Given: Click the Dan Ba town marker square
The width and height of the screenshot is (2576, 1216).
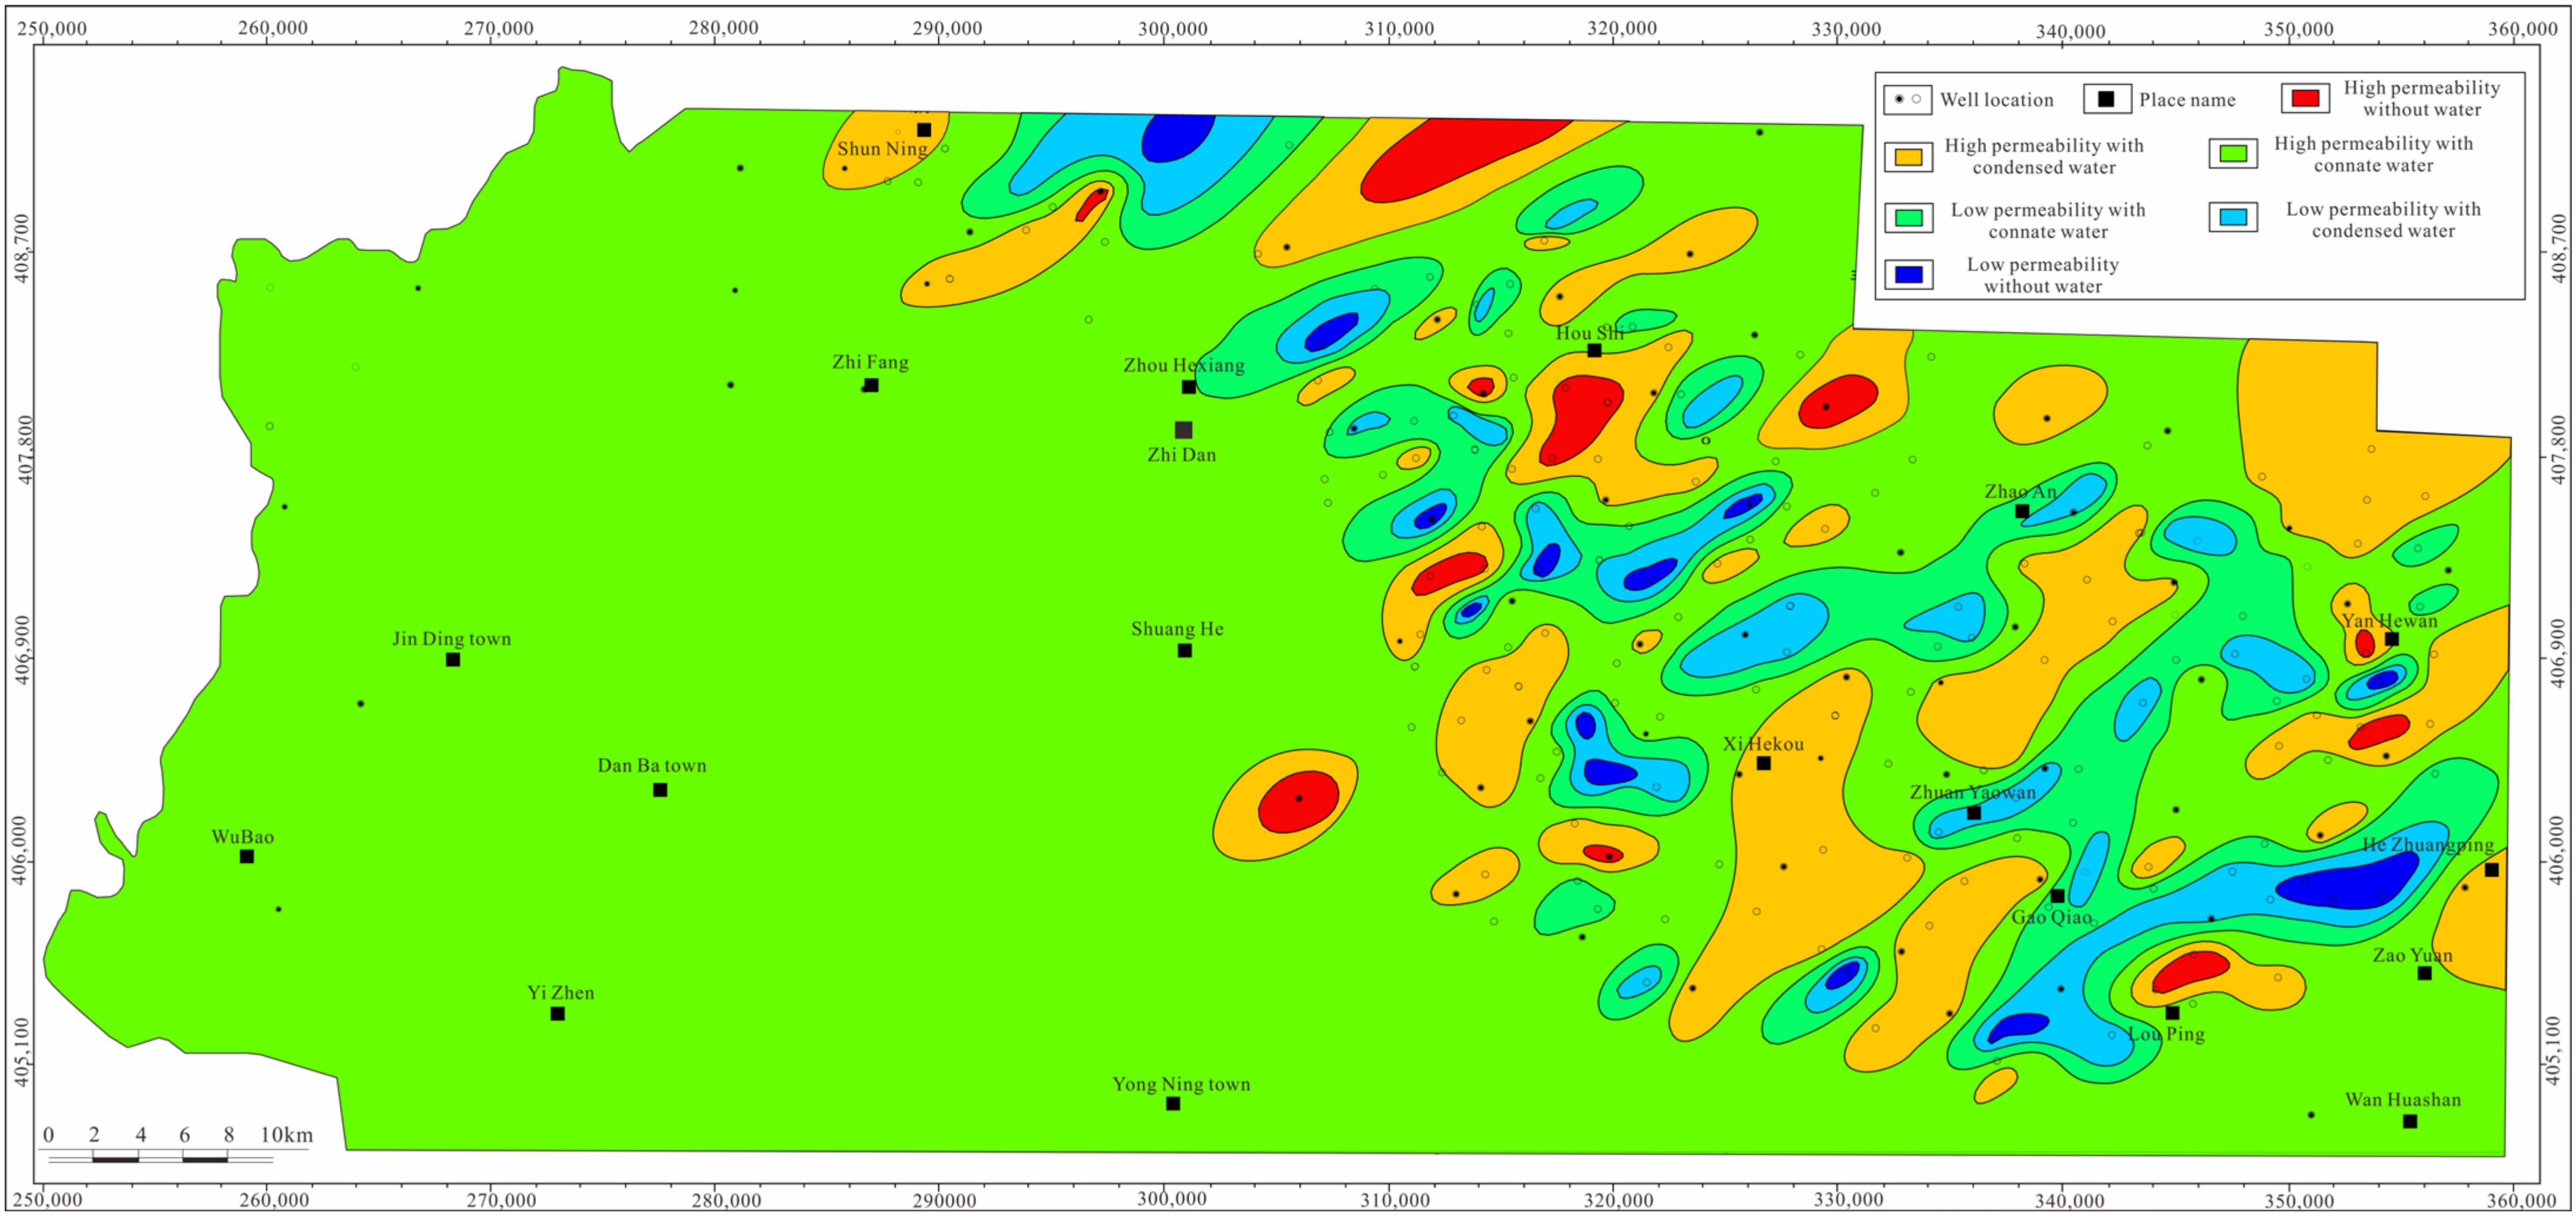Looking at the screenshot, I should [x=660, y=790].
